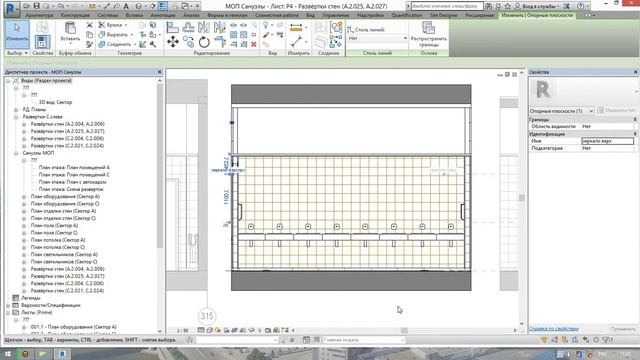Select the Align tool in Редактирование panel
This screenshot has height=360, width=640.
(x=172, y=28)
